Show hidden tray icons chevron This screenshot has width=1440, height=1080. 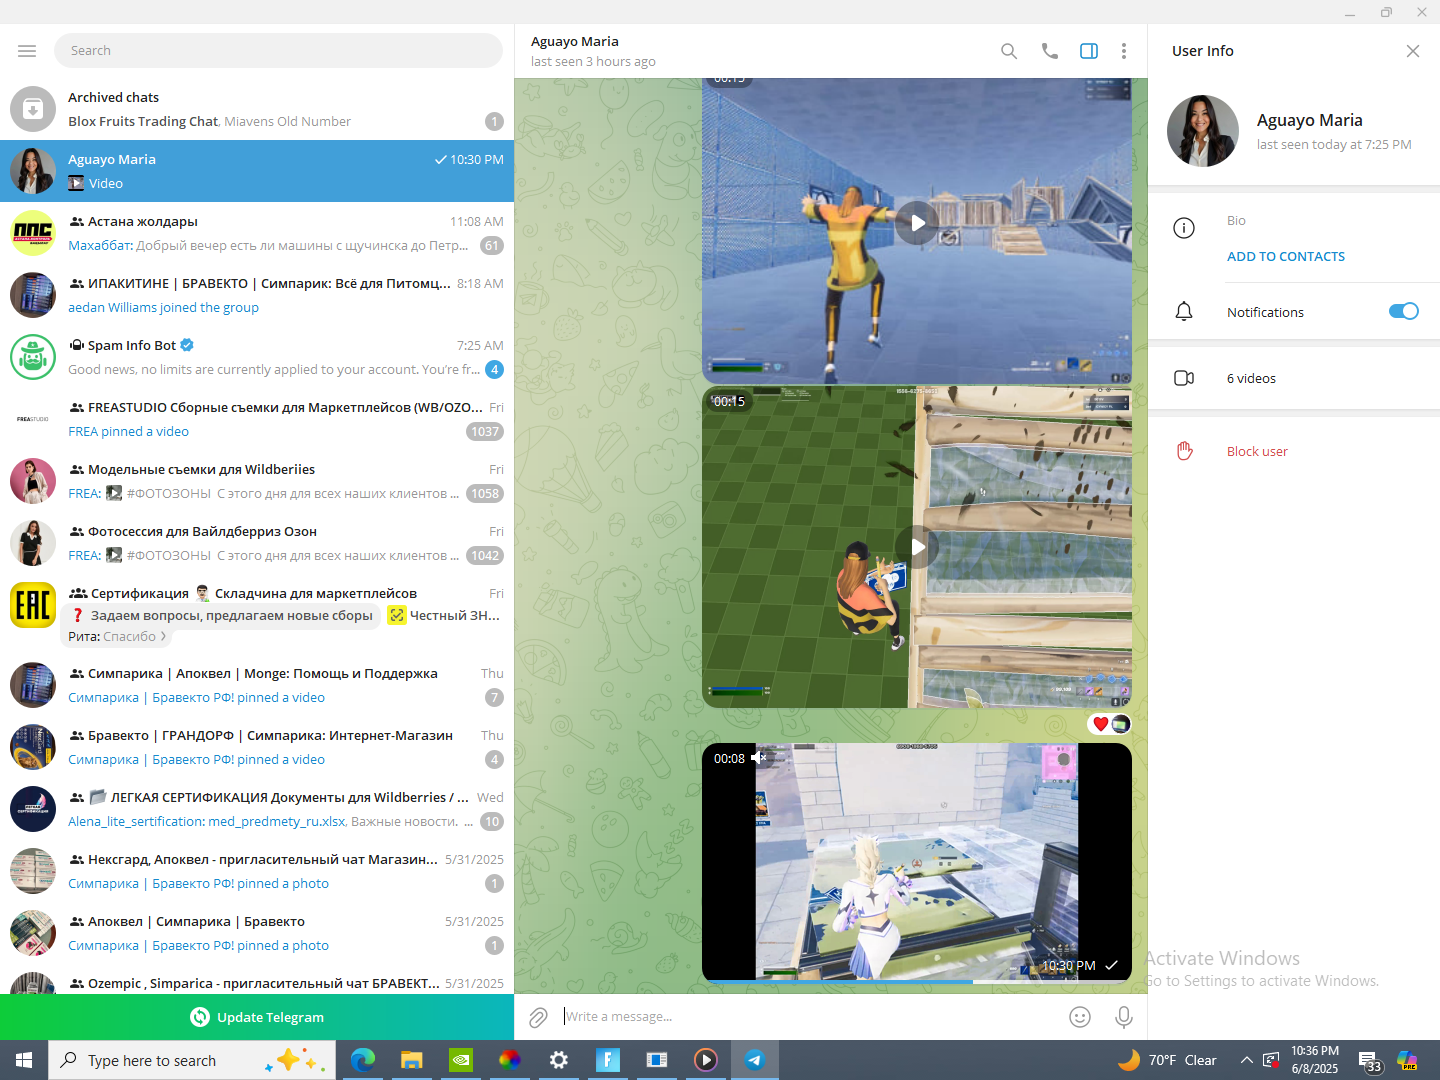click(1246, 1060)
